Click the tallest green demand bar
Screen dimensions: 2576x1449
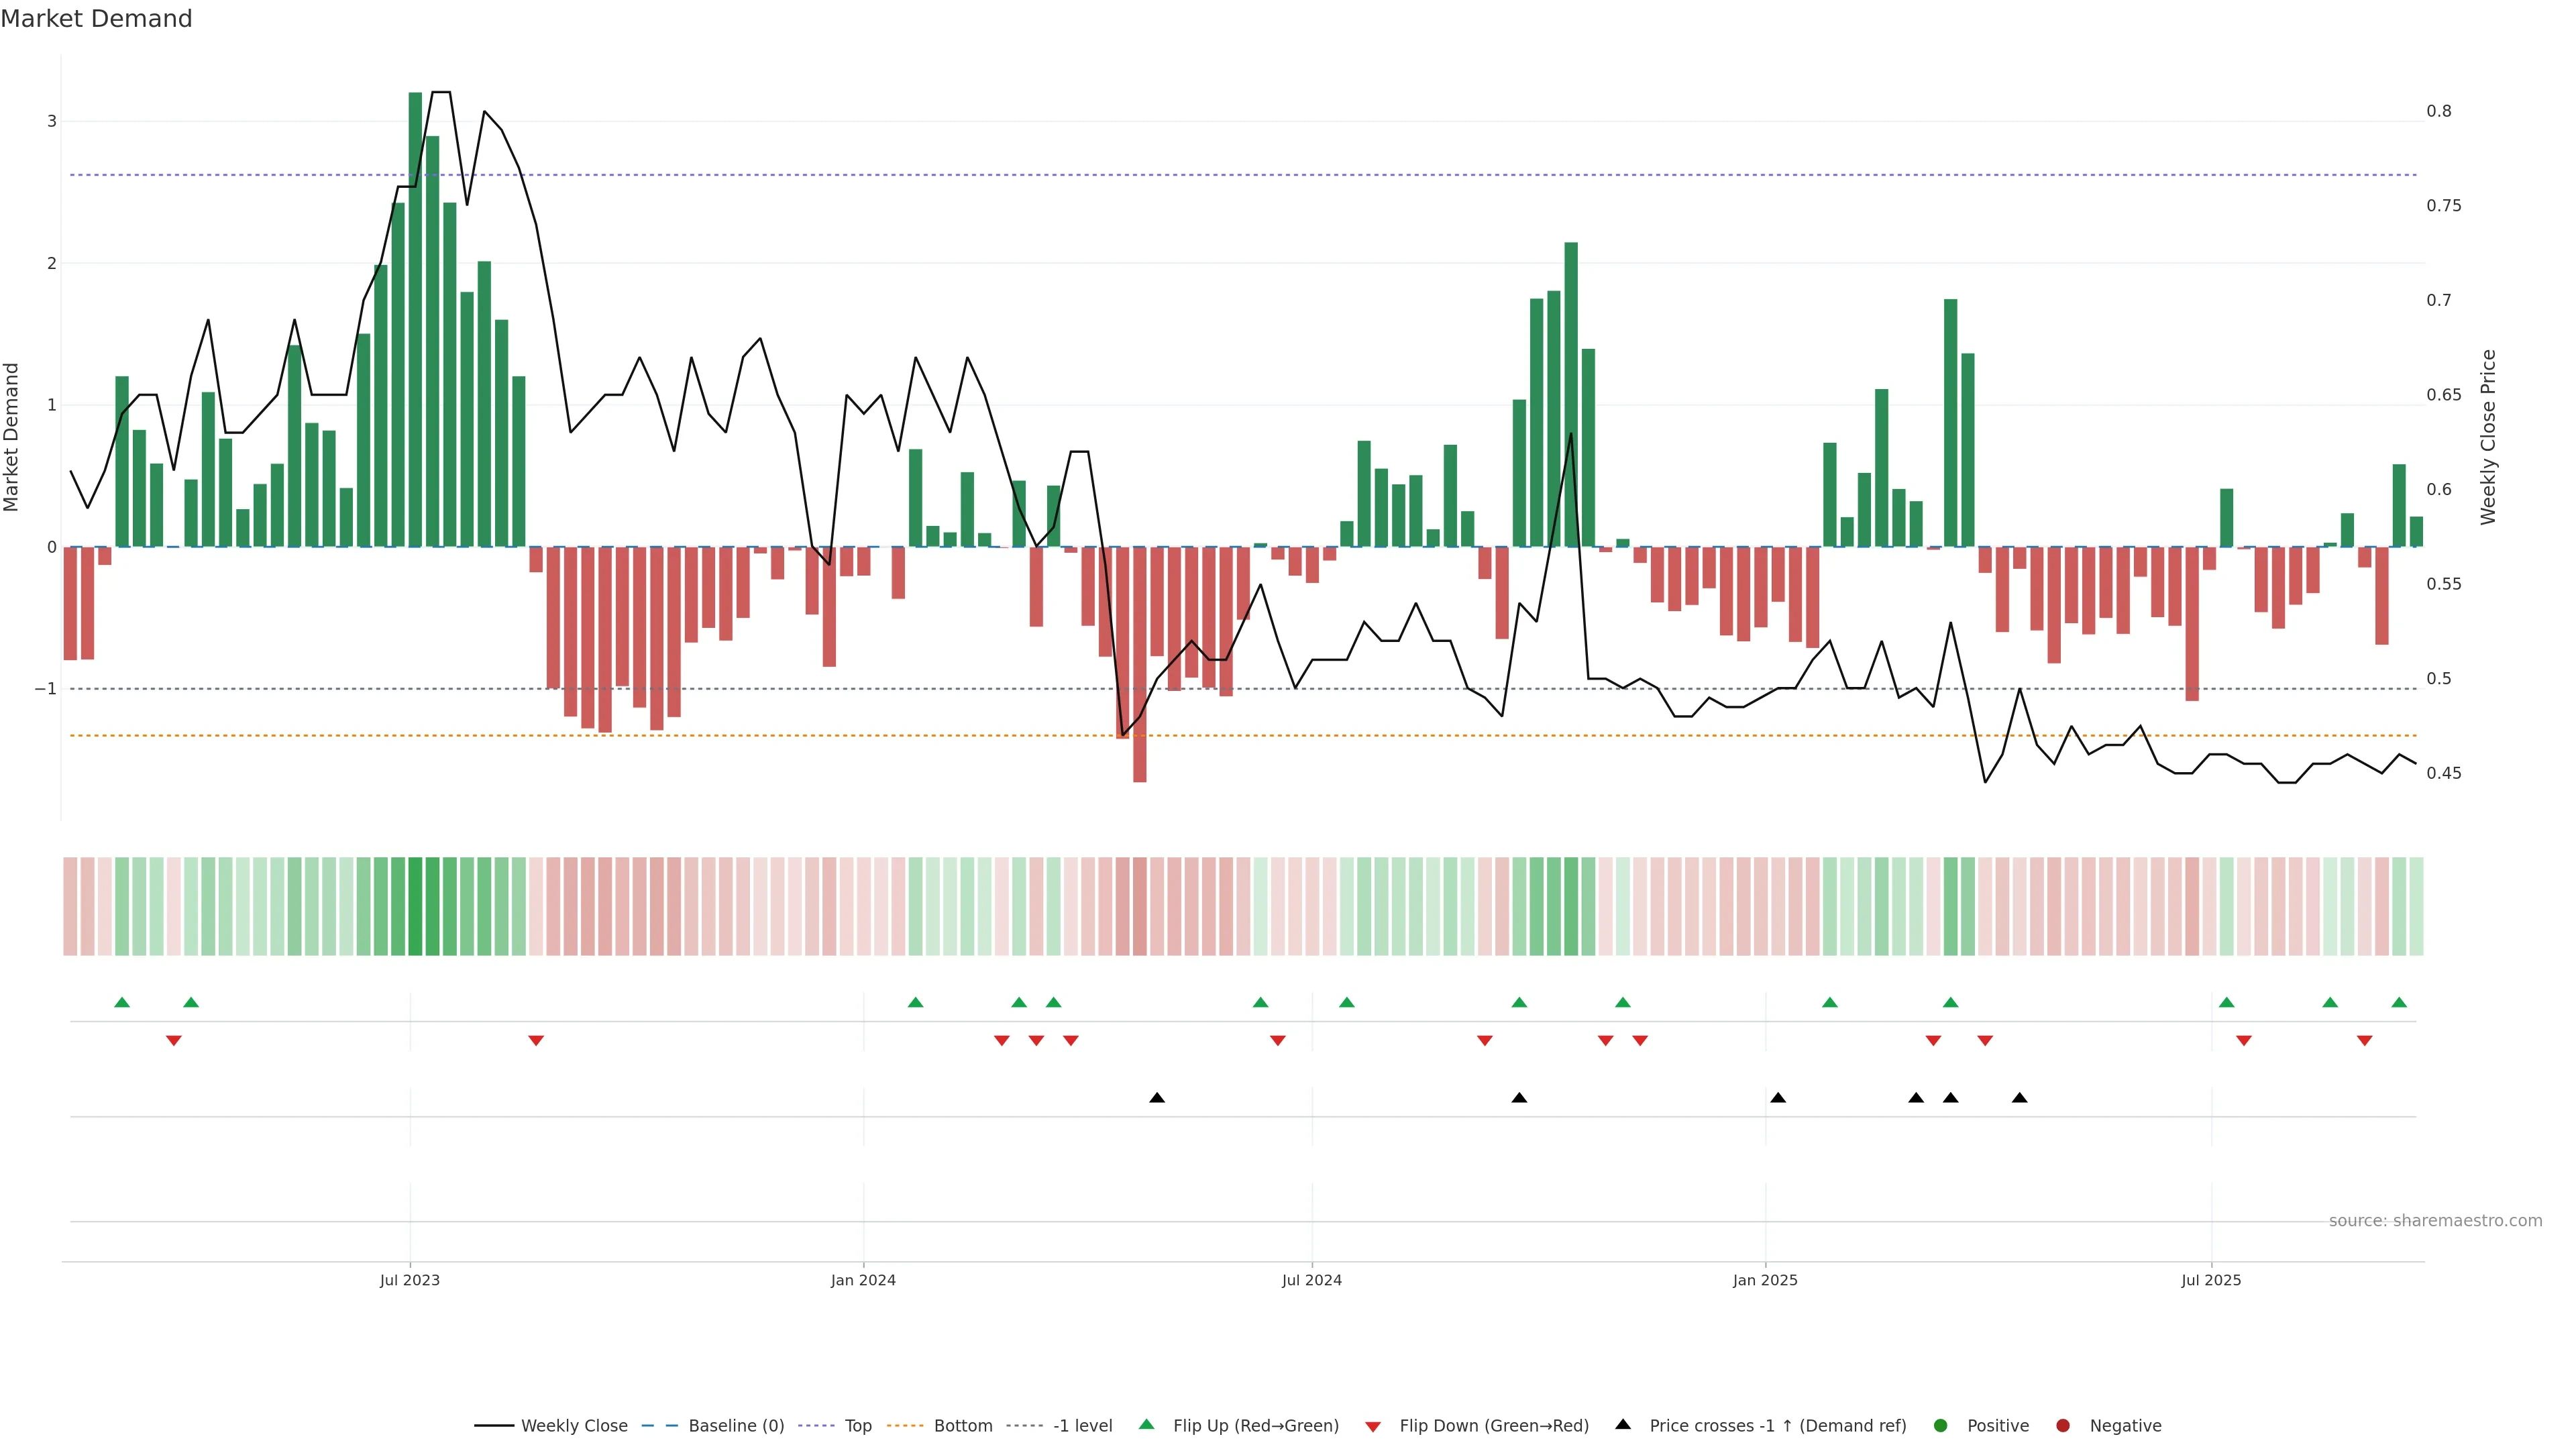pos(415,320)
